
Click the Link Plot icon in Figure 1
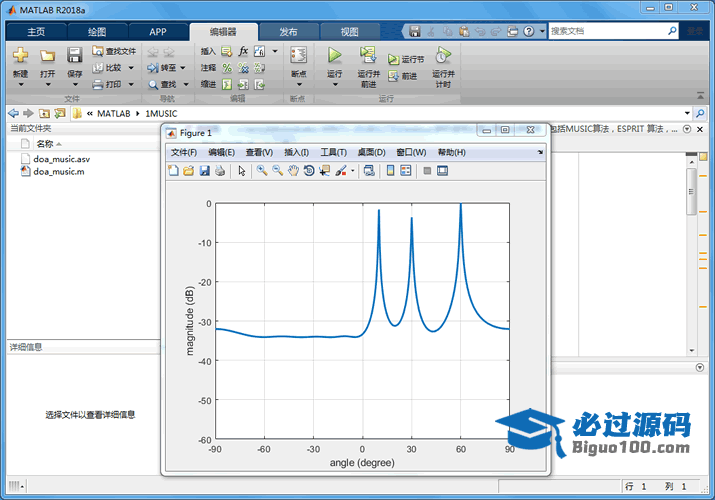click(369, 170)
